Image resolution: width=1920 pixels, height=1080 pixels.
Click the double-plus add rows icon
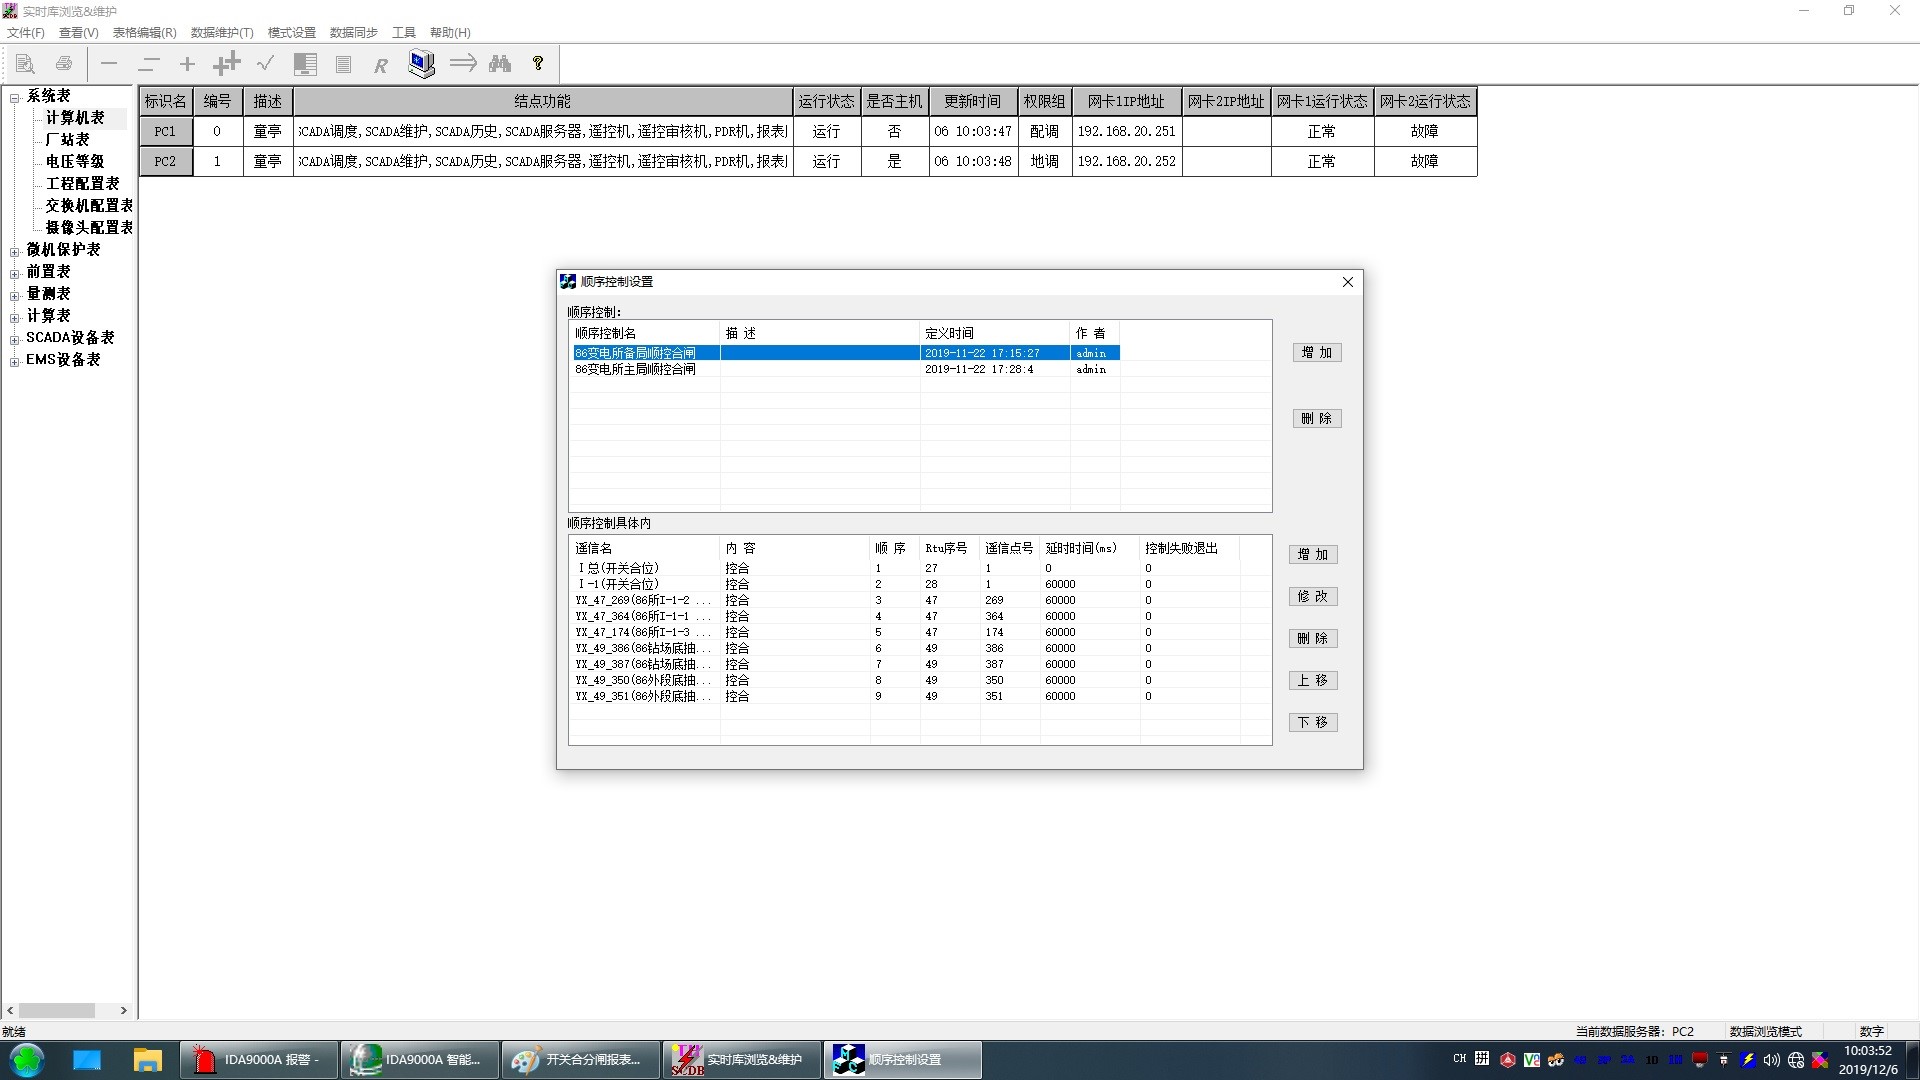point(227,64)
